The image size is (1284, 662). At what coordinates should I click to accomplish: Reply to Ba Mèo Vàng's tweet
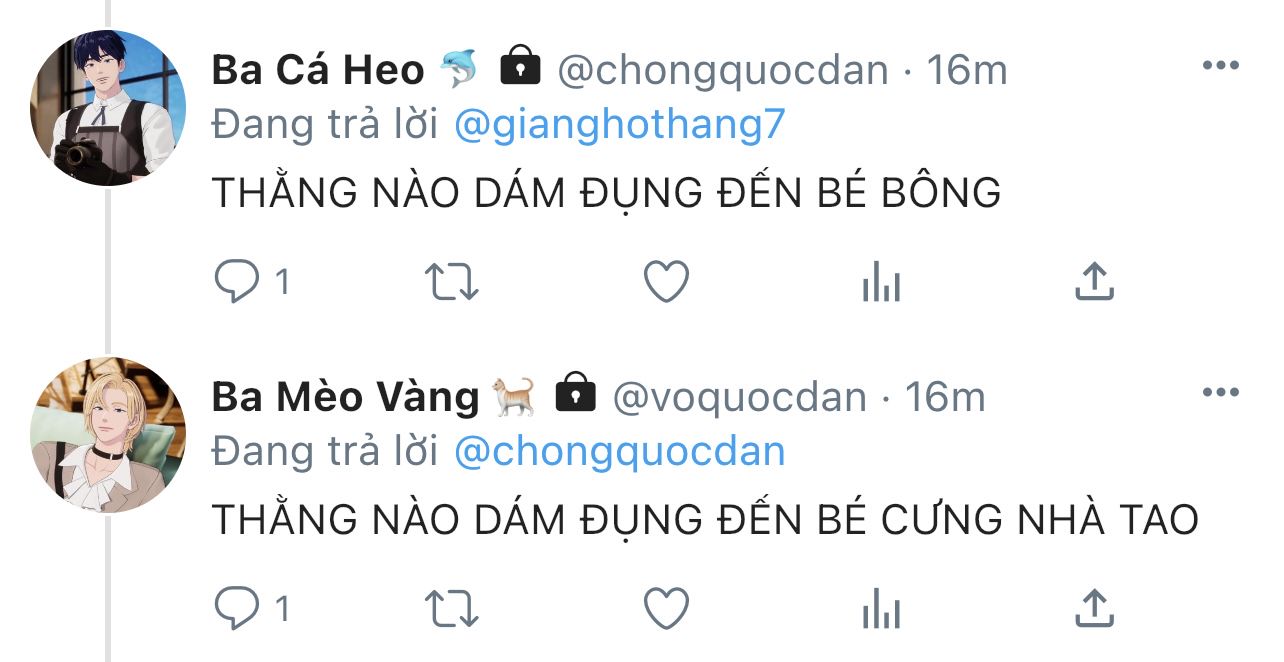pos(236,609)
